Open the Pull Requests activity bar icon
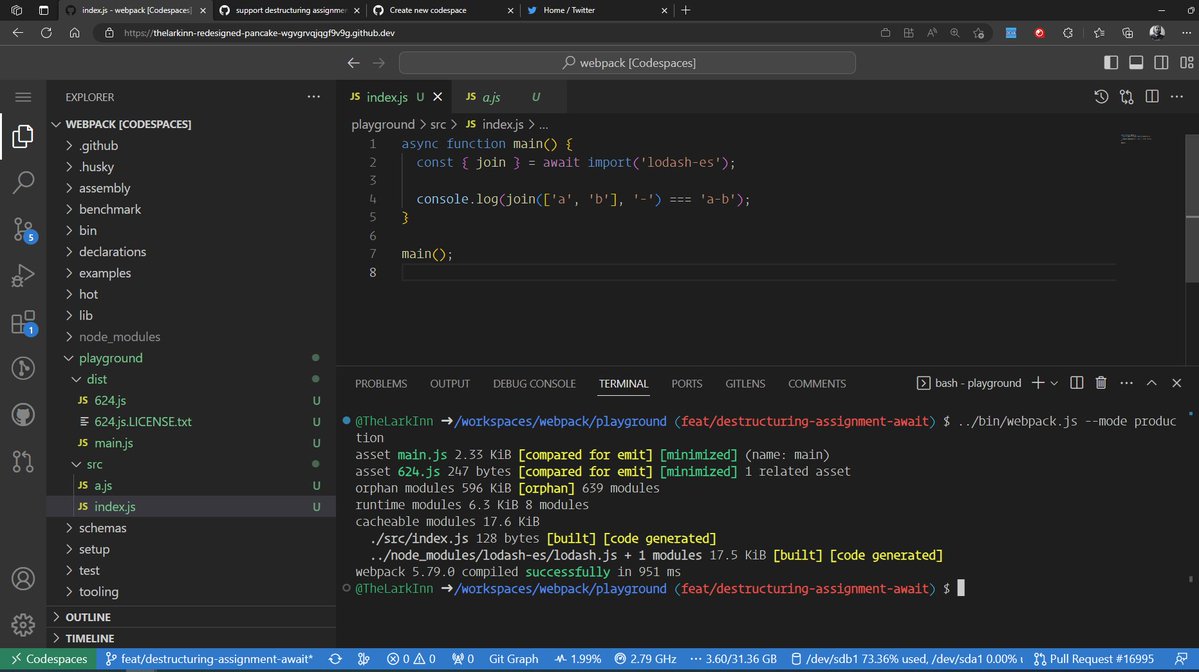This screenshot has width=1199, height=672. [x=23, y=461]
